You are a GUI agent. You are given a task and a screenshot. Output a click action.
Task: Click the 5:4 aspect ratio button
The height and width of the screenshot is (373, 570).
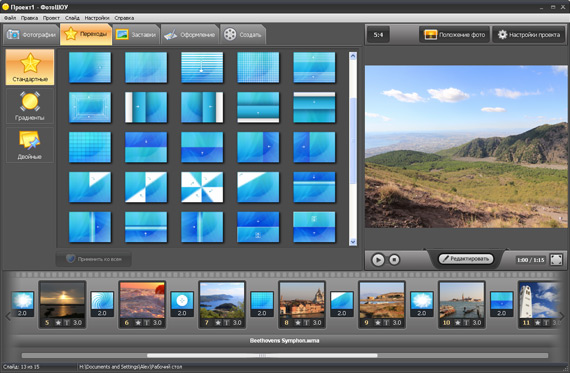click(x=378, y=35)
